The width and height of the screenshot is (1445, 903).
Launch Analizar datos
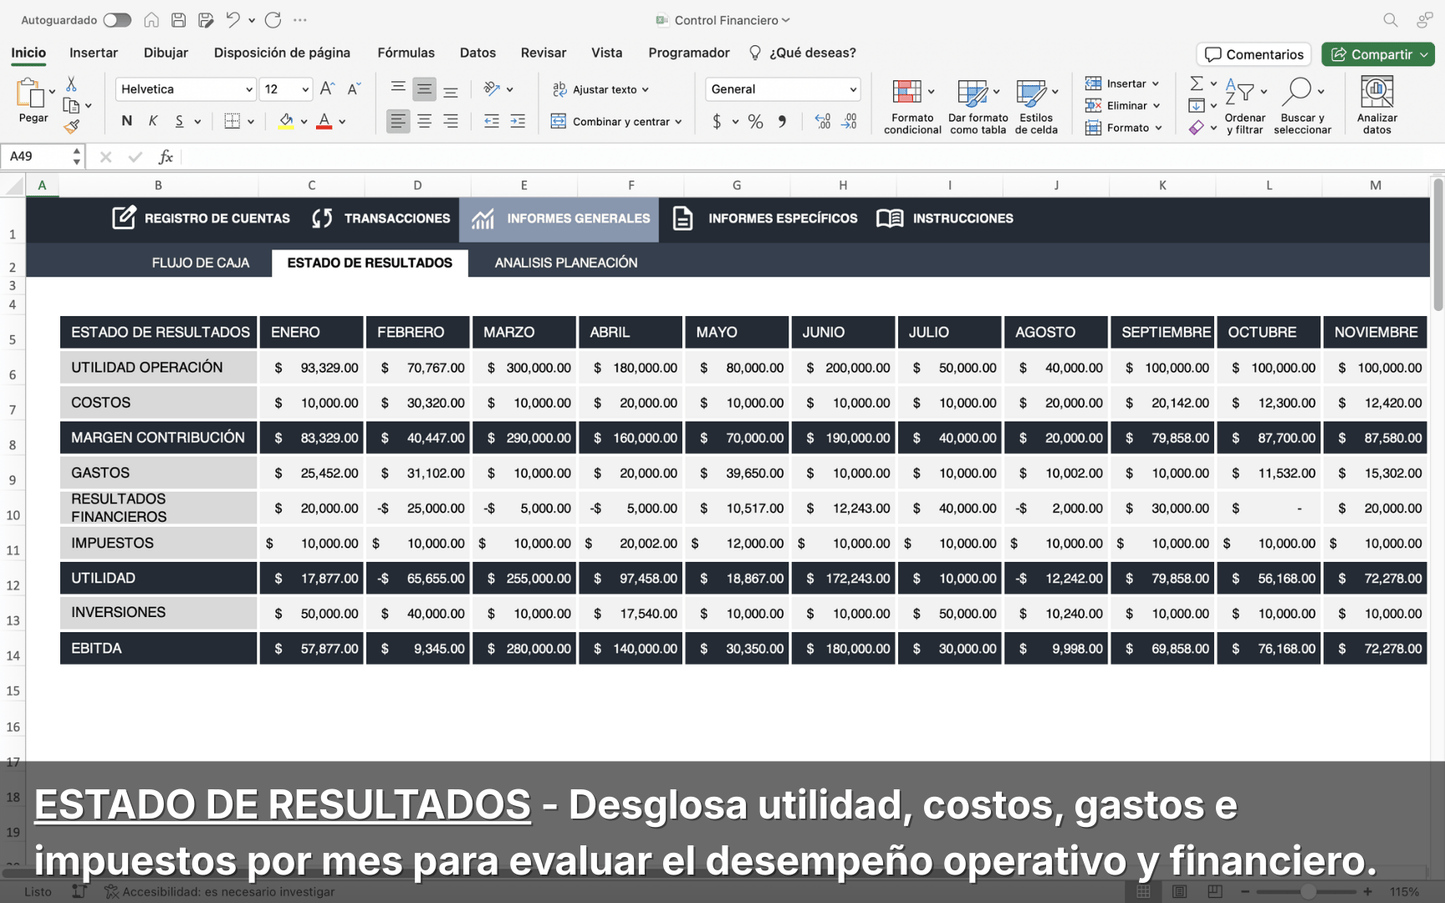pyautogui.click(x=1377, y=104)
